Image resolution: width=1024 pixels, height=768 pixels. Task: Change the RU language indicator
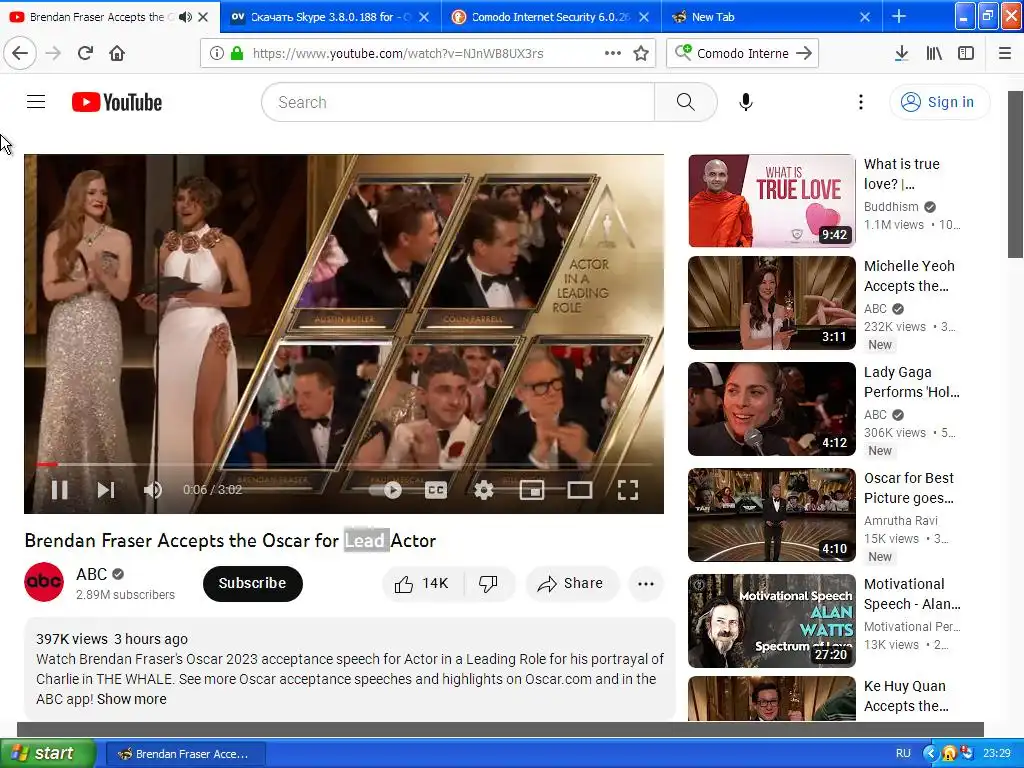click(x=903, y=753)
